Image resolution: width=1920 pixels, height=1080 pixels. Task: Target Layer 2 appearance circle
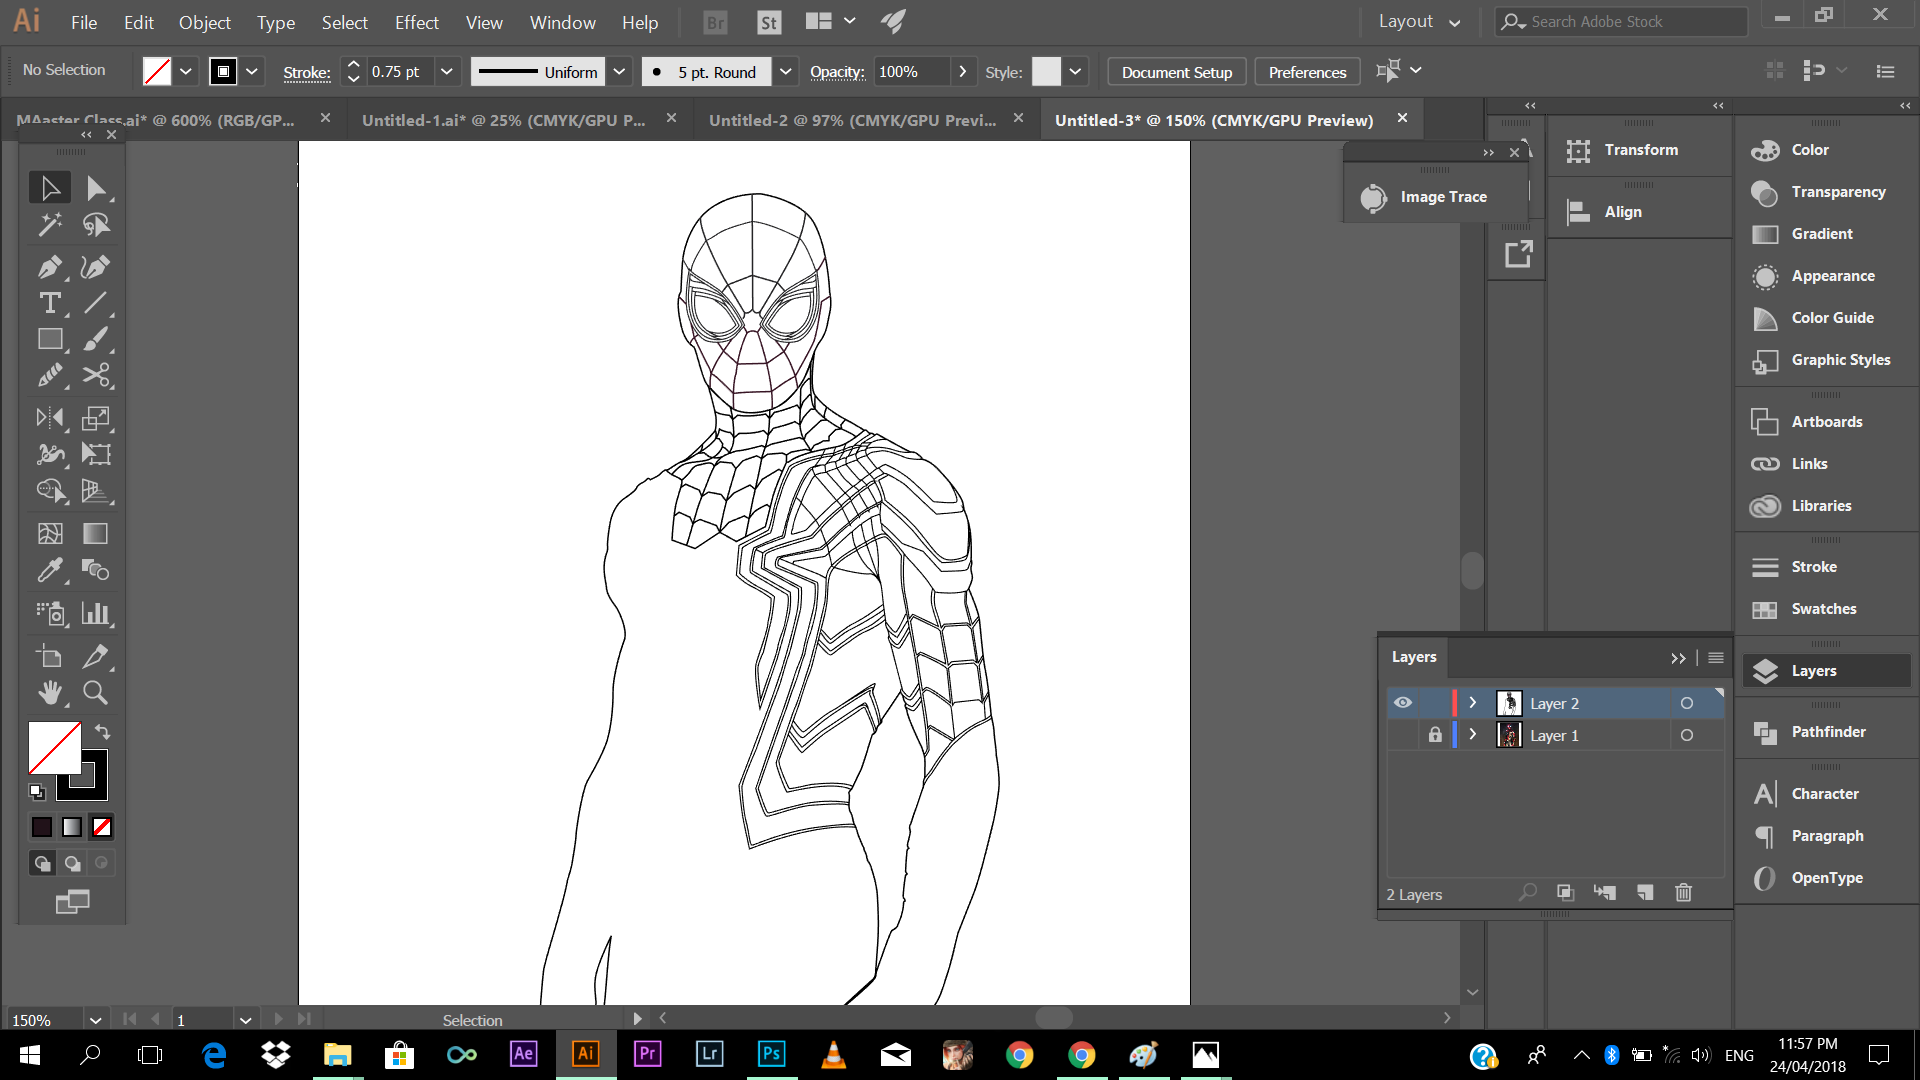pos(1687,703)
